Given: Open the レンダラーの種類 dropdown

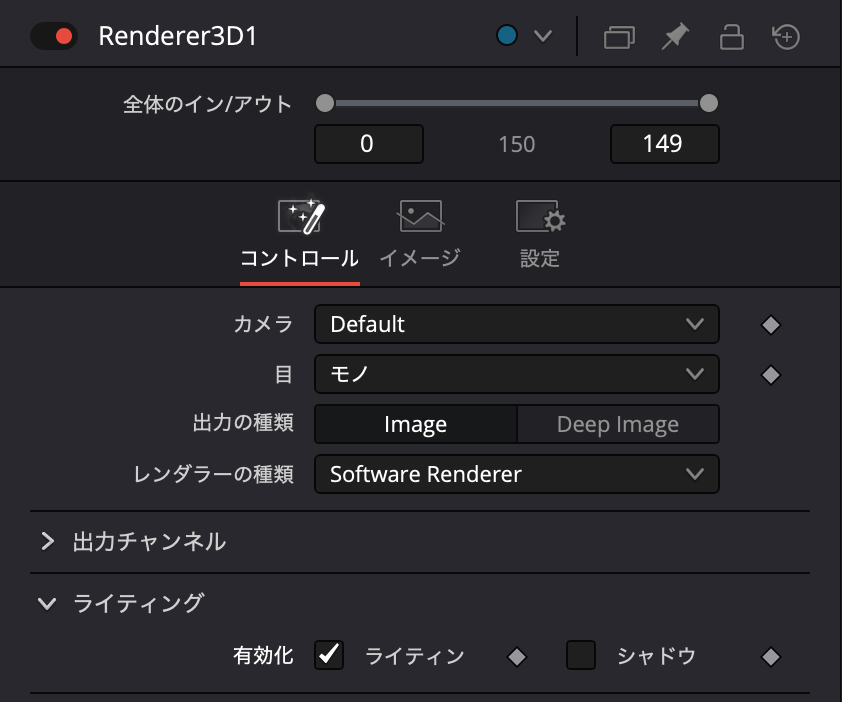Looking at the screenshot, I should pyautogui.click(x=517, y=474).
